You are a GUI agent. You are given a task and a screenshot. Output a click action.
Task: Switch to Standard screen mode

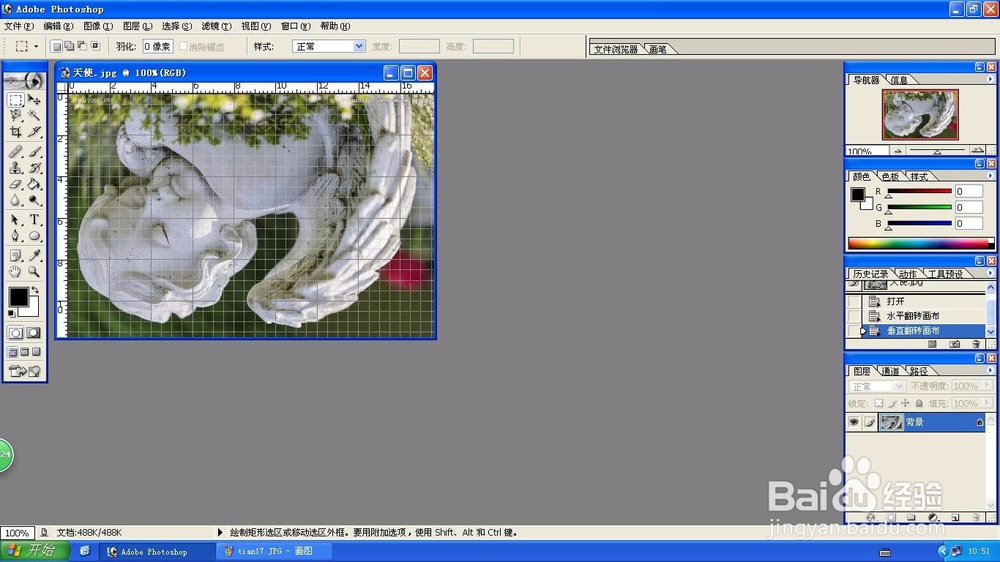tap(13, 351)
